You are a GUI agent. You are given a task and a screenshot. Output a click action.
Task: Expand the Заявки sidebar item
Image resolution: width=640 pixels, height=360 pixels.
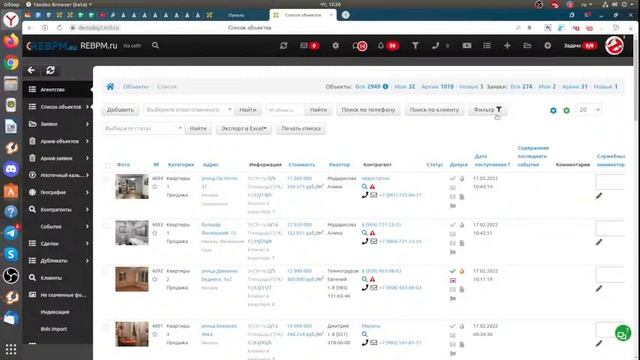click(87, 124)
